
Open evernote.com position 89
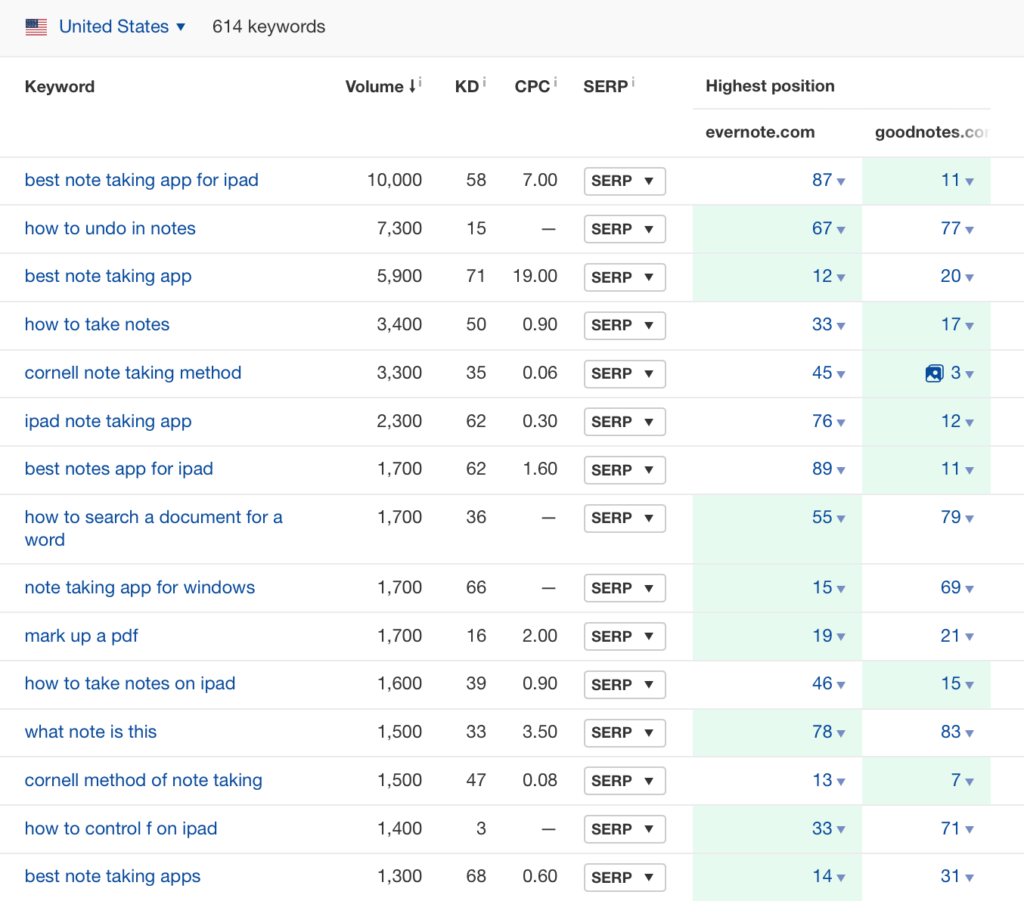point(828,469)
